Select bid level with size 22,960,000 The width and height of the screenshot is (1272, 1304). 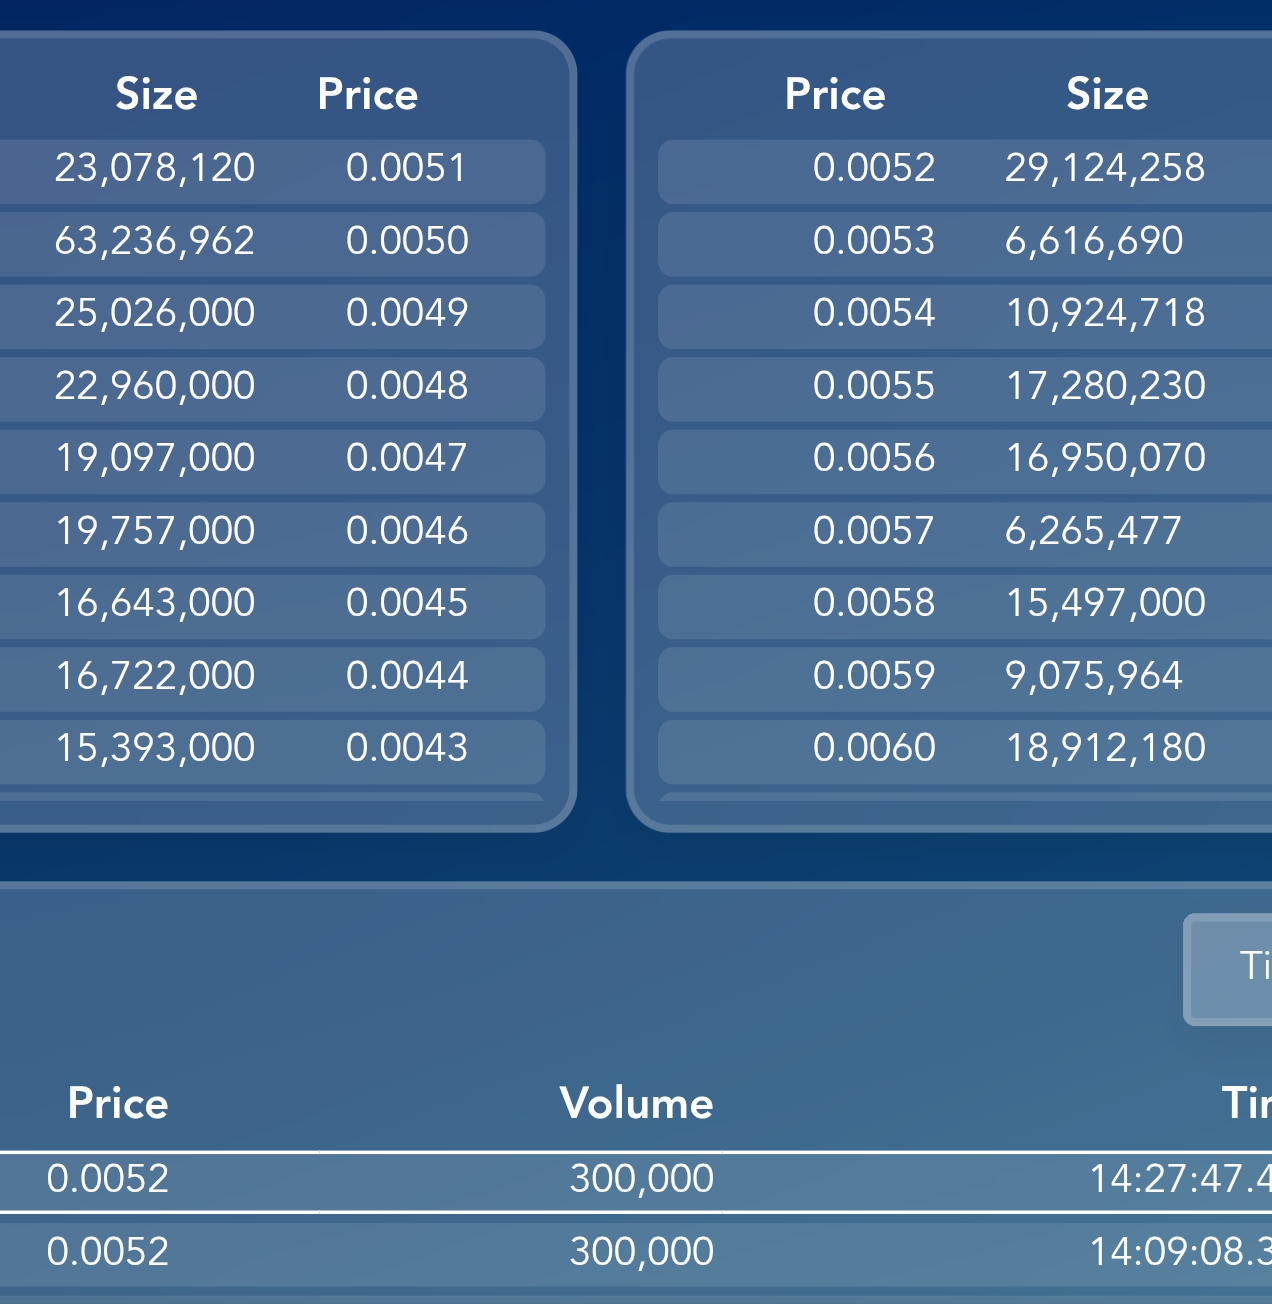pyautogui.click(x=155, y=386)
